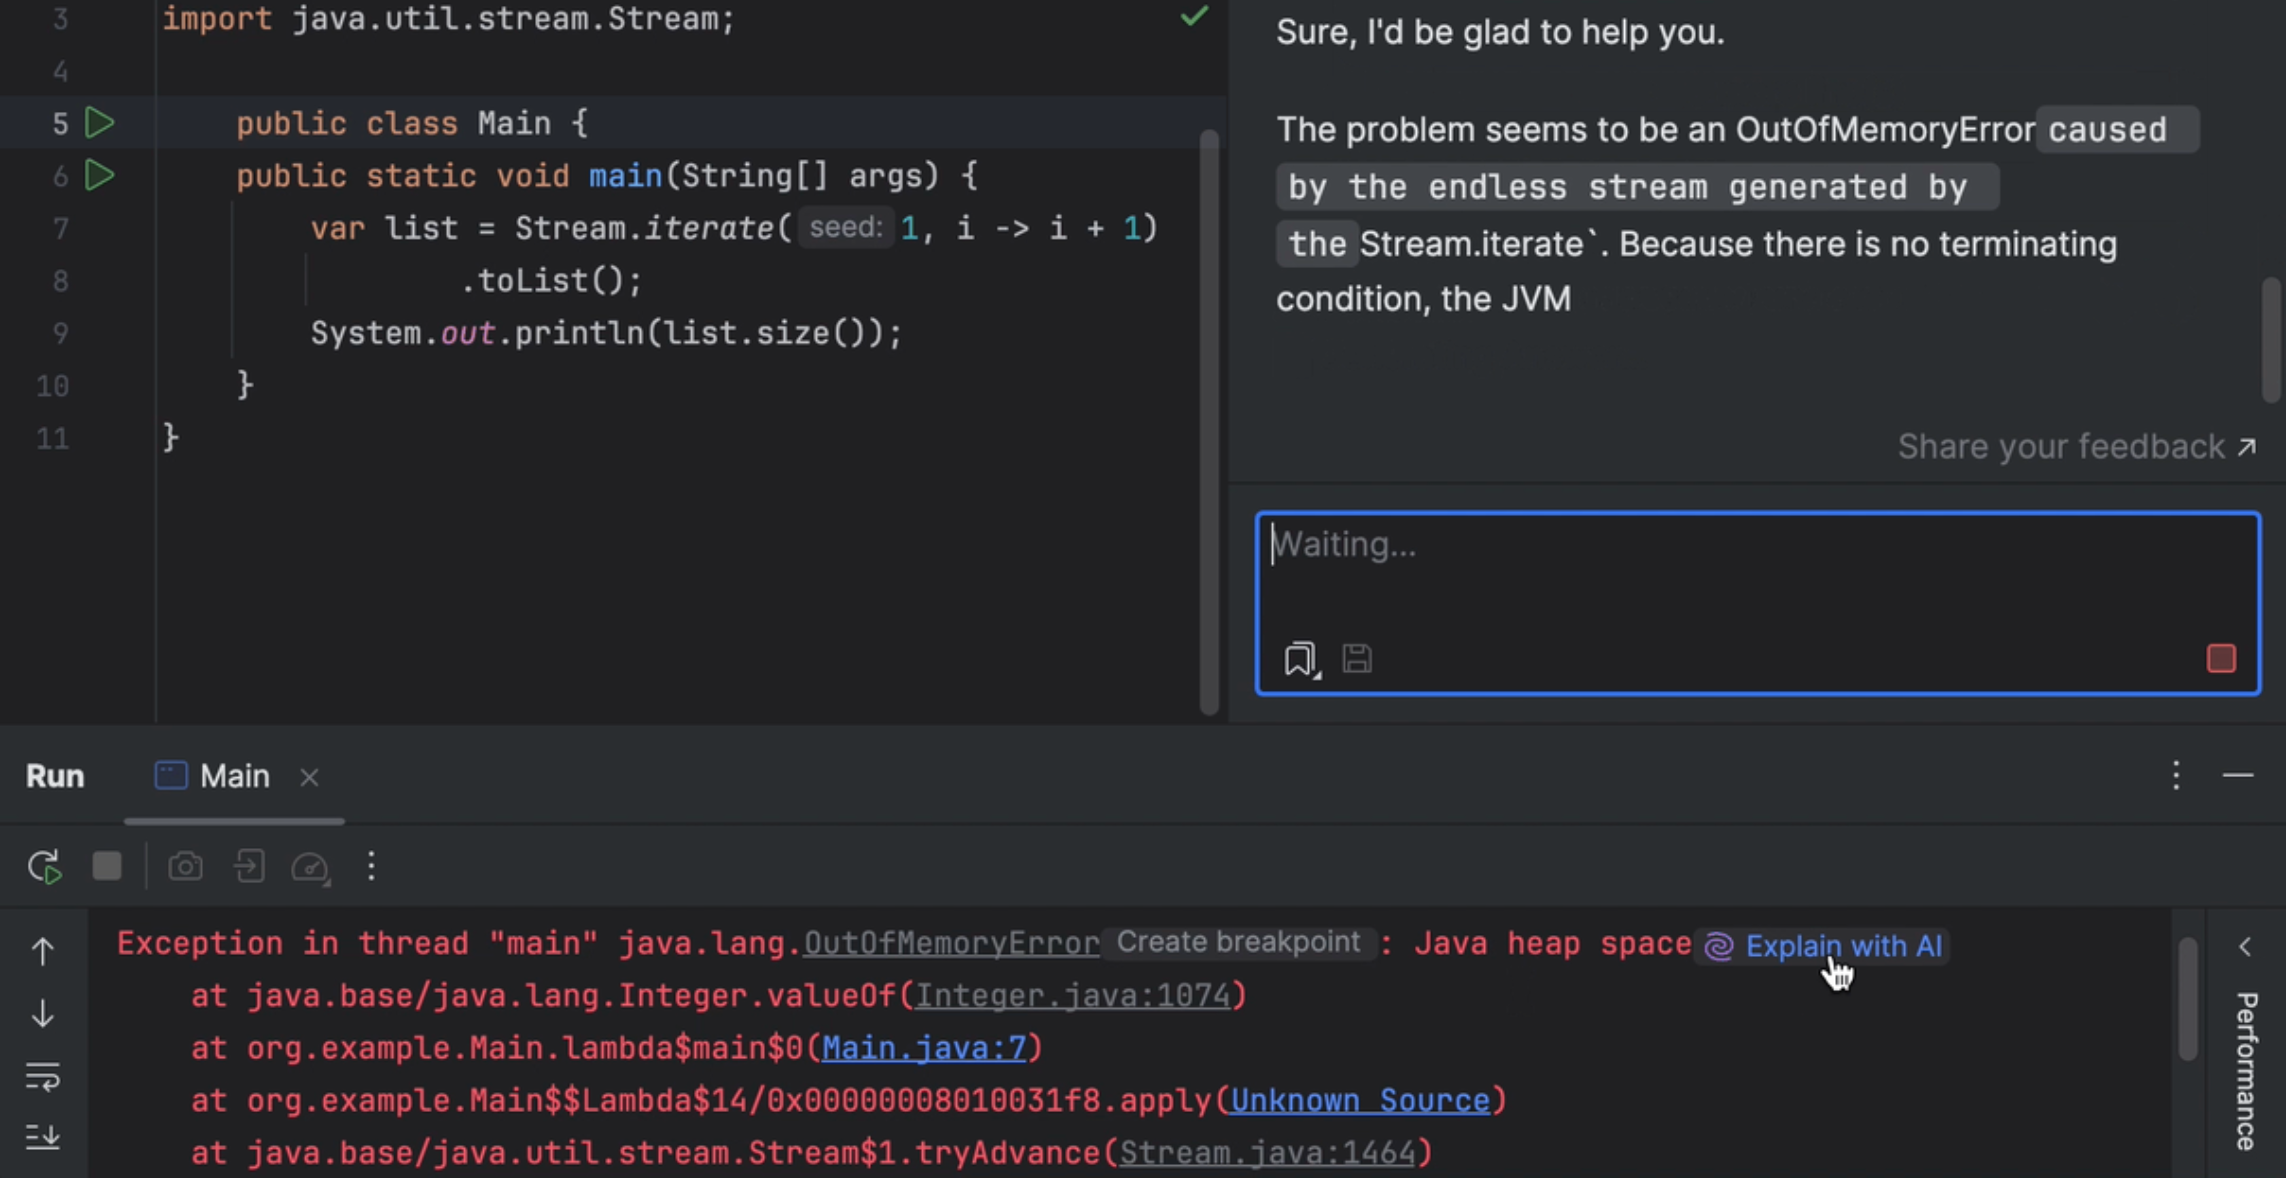Enable scroll to end in console output
2286x1178 pixels.
(41, 1138)
